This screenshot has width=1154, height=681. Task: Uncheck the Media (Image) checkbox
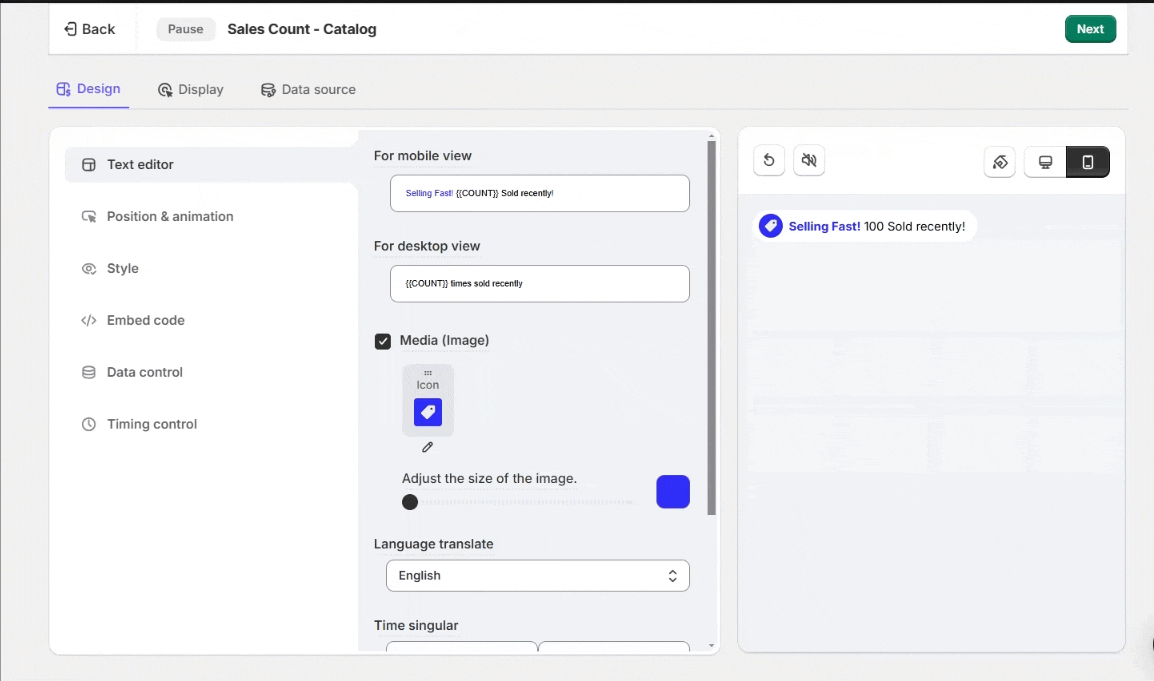tap(383, 341)
